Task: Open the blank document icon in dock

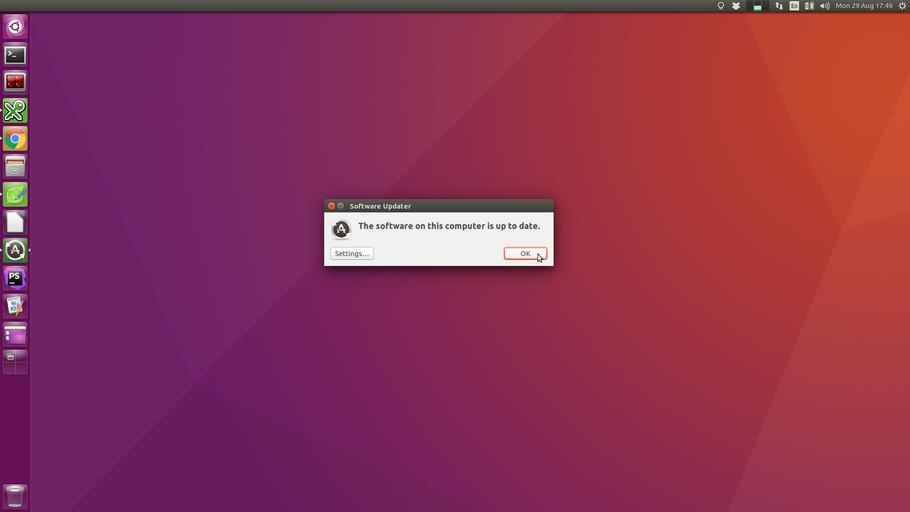Action: pos(15,222)
